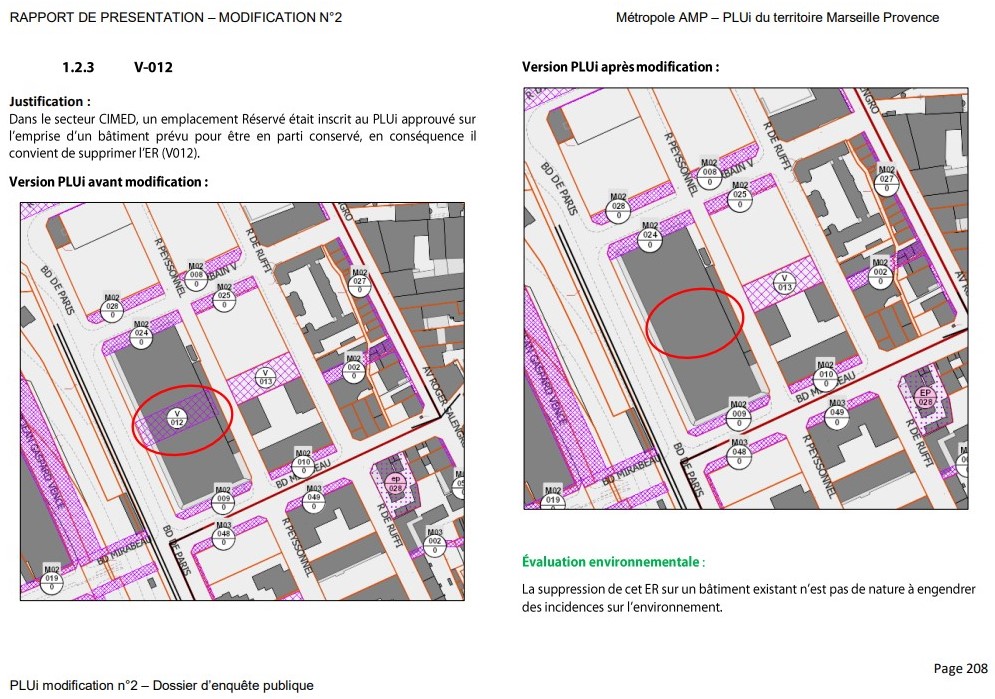Click the 'M02 027' marker on the before-modification map

point(360,282)
